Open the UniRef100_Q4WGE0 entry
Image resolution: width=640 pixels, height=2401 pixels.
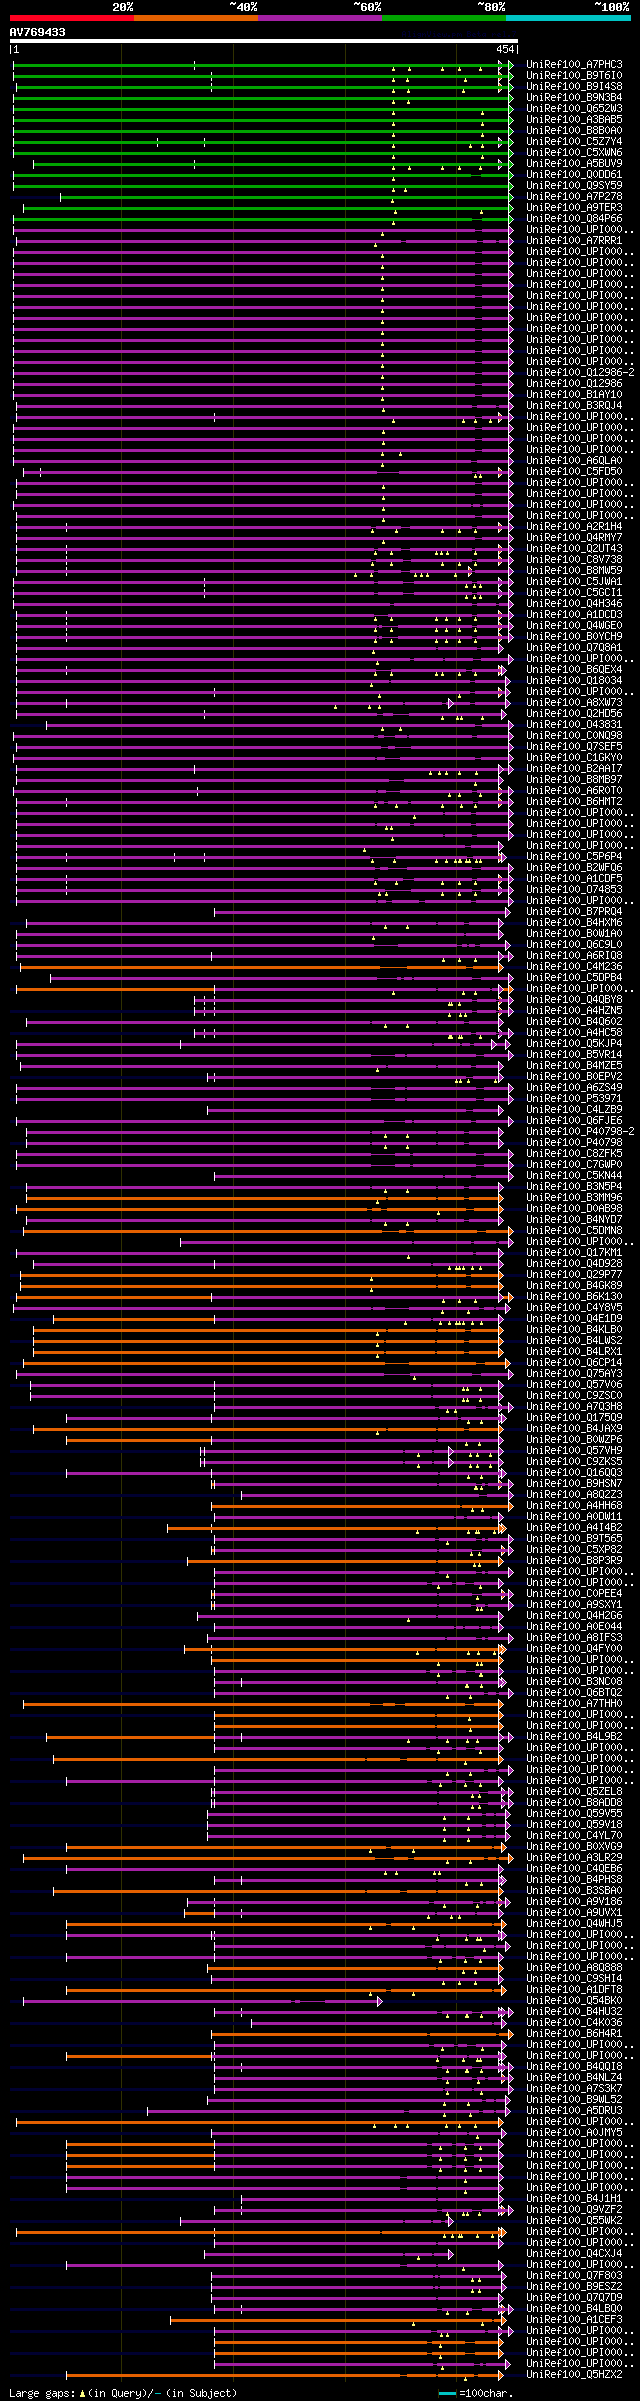[574, 625]
